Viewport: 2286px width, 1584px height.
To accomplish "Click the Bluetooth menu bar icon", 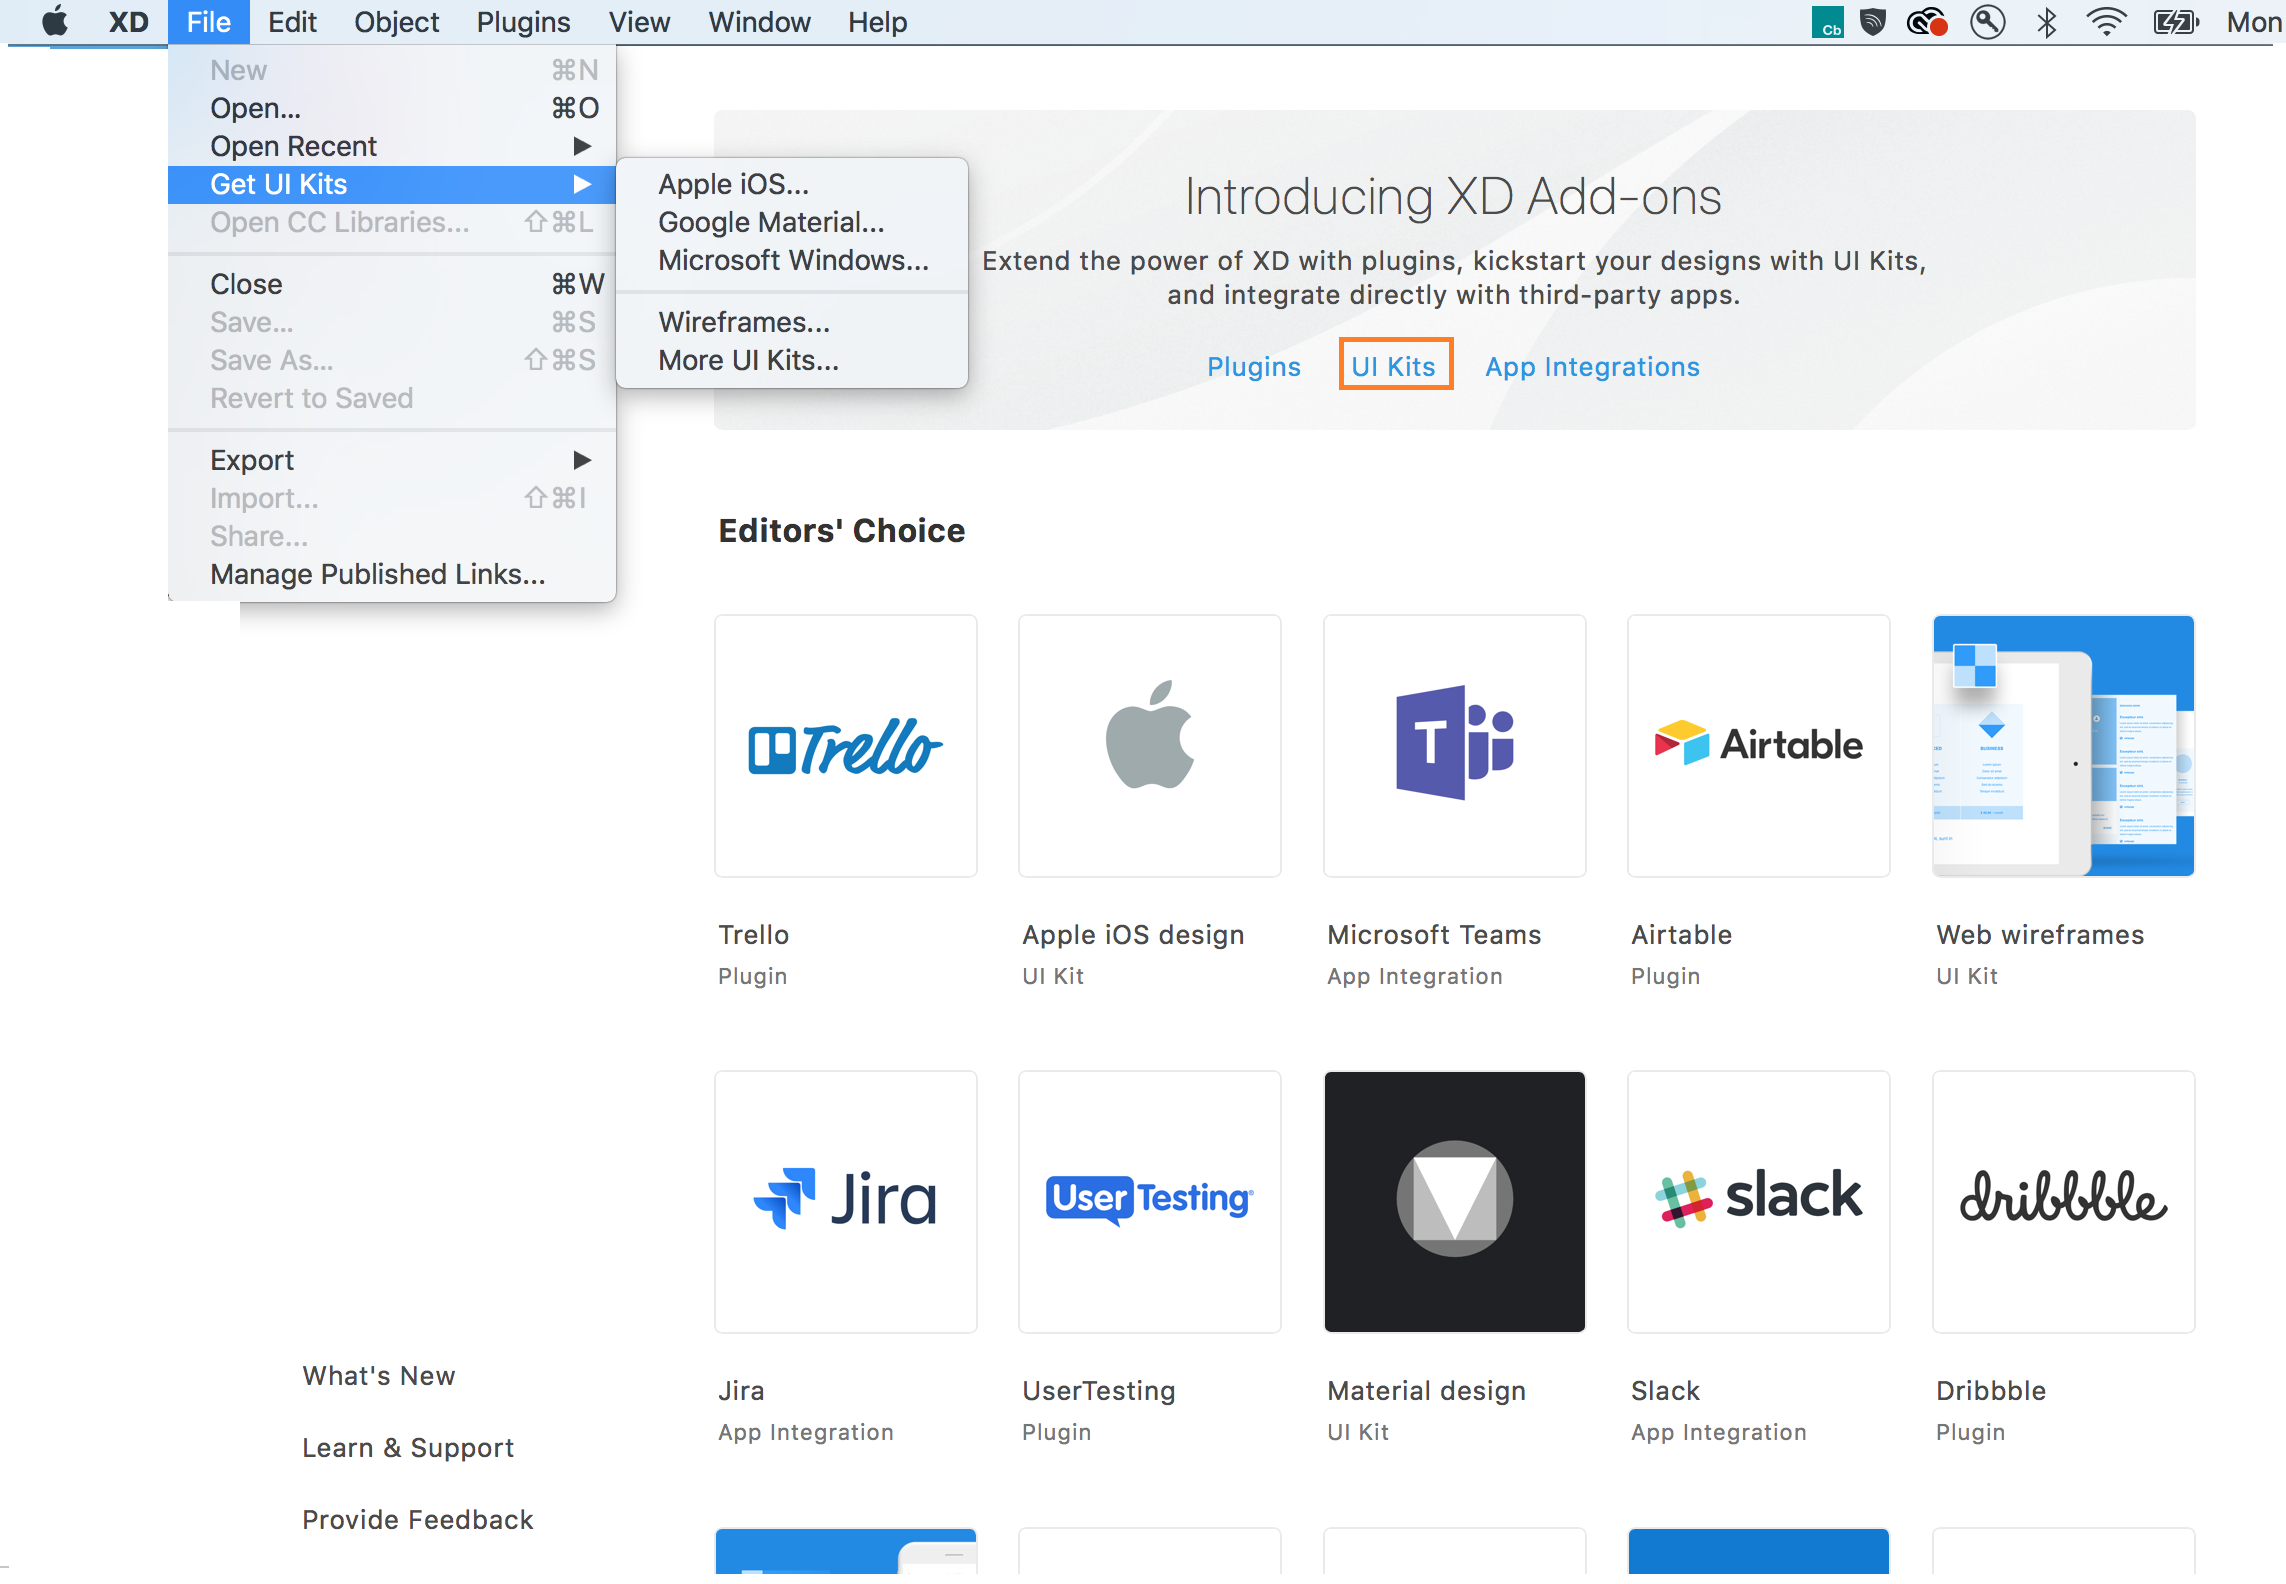I will point(2047,22).
